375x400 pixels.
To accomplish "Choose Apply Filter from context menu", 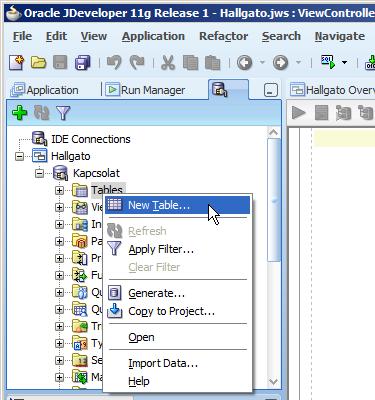I will click(x=177, y=249).
